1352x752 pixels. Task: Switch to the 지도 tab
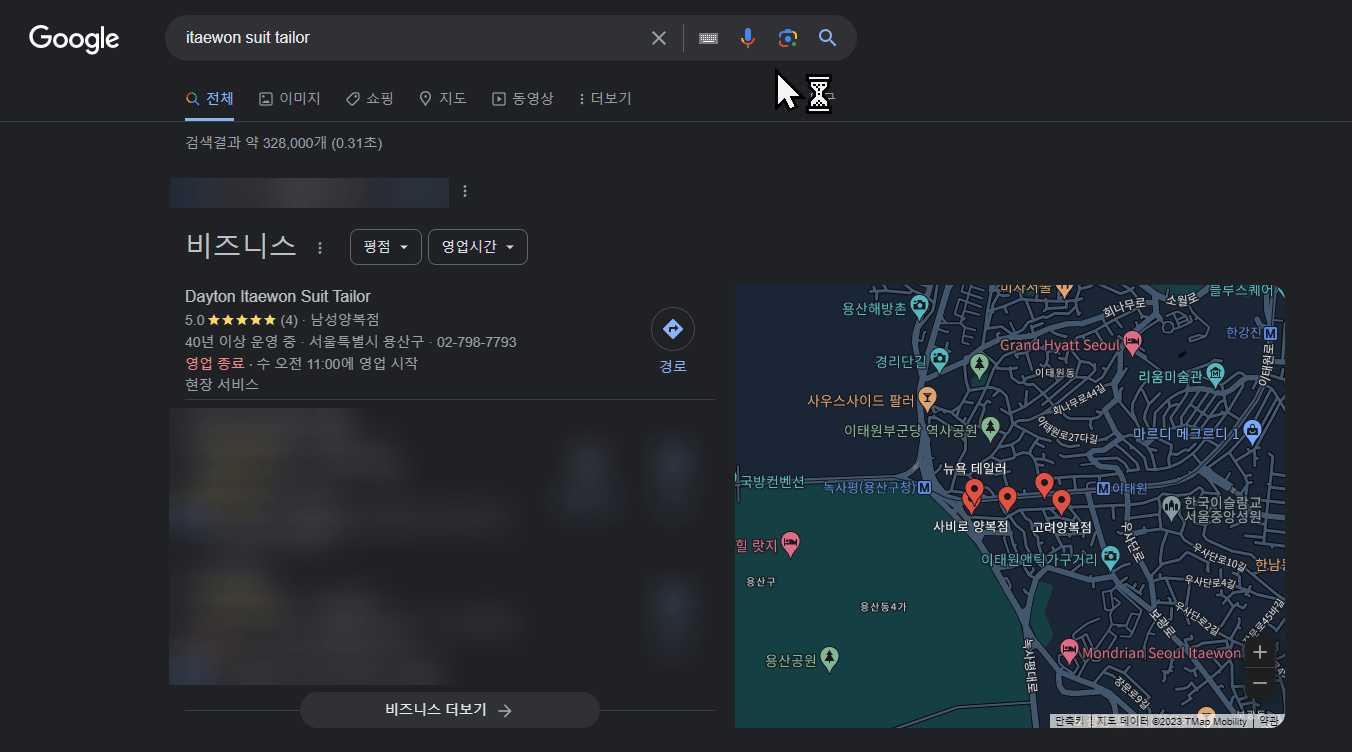pos(443,99)
